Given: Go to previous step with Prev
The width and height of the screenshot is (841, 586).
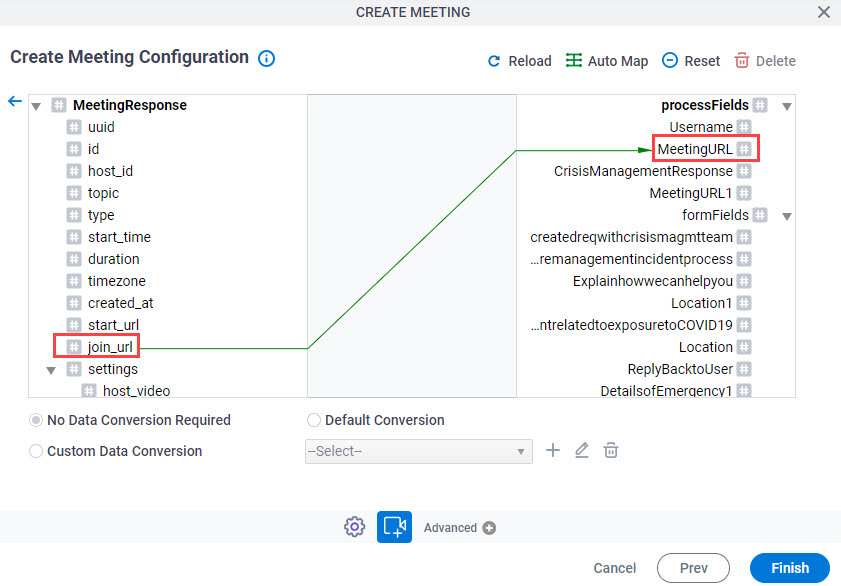Looking at the screenshot, I should 694,568.
